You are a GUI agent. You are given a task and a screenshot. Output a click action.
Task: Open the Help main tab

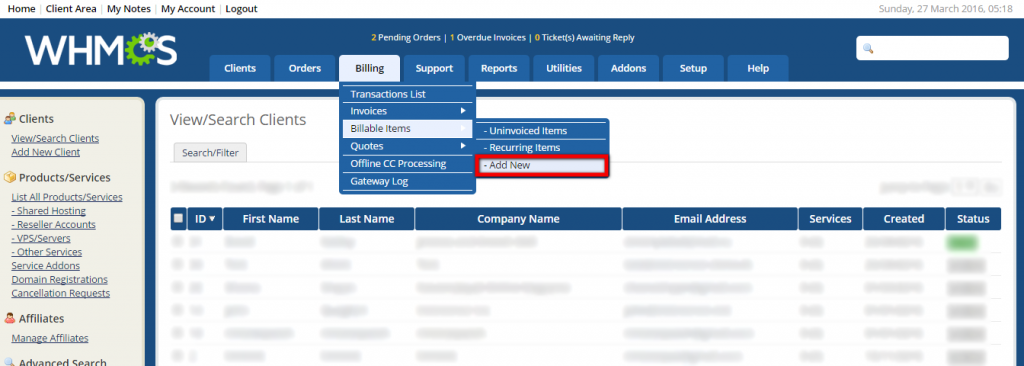coord(758,69)
